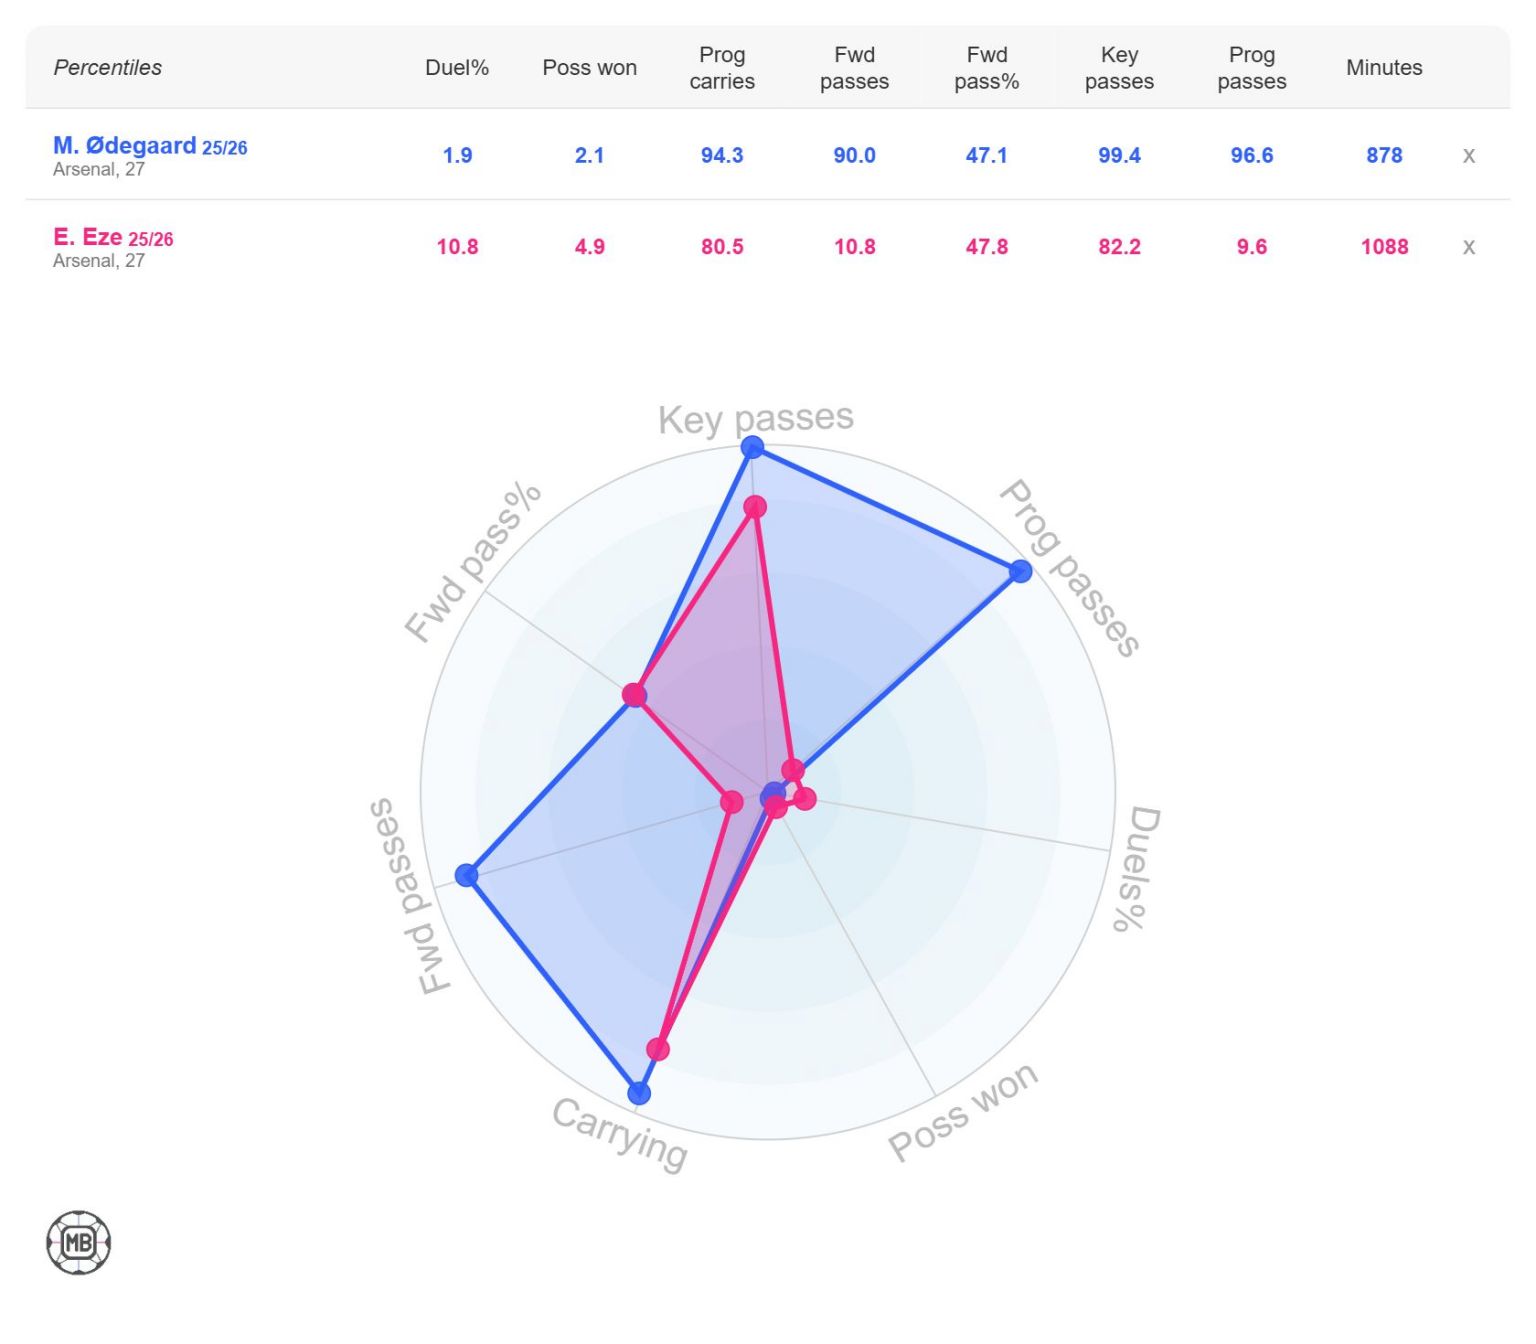Click the Poss won radar axis label
Image resolution: width=1536 pixels, height=1344 pixels.
click(963, 1111)
